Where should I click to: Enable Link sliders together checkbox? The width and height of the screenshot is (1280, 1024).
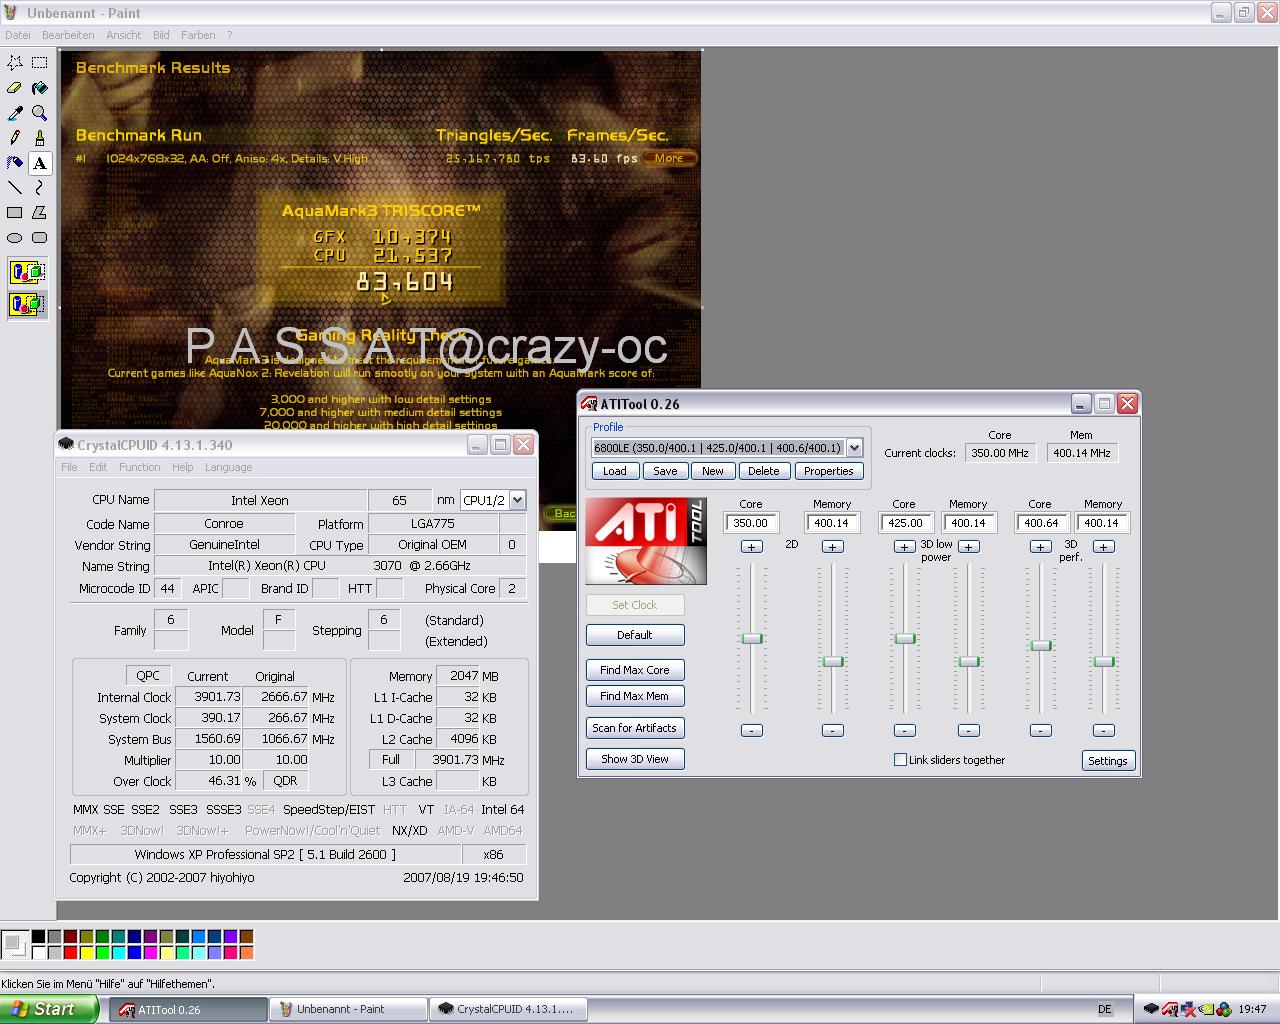tap(900, 760)
